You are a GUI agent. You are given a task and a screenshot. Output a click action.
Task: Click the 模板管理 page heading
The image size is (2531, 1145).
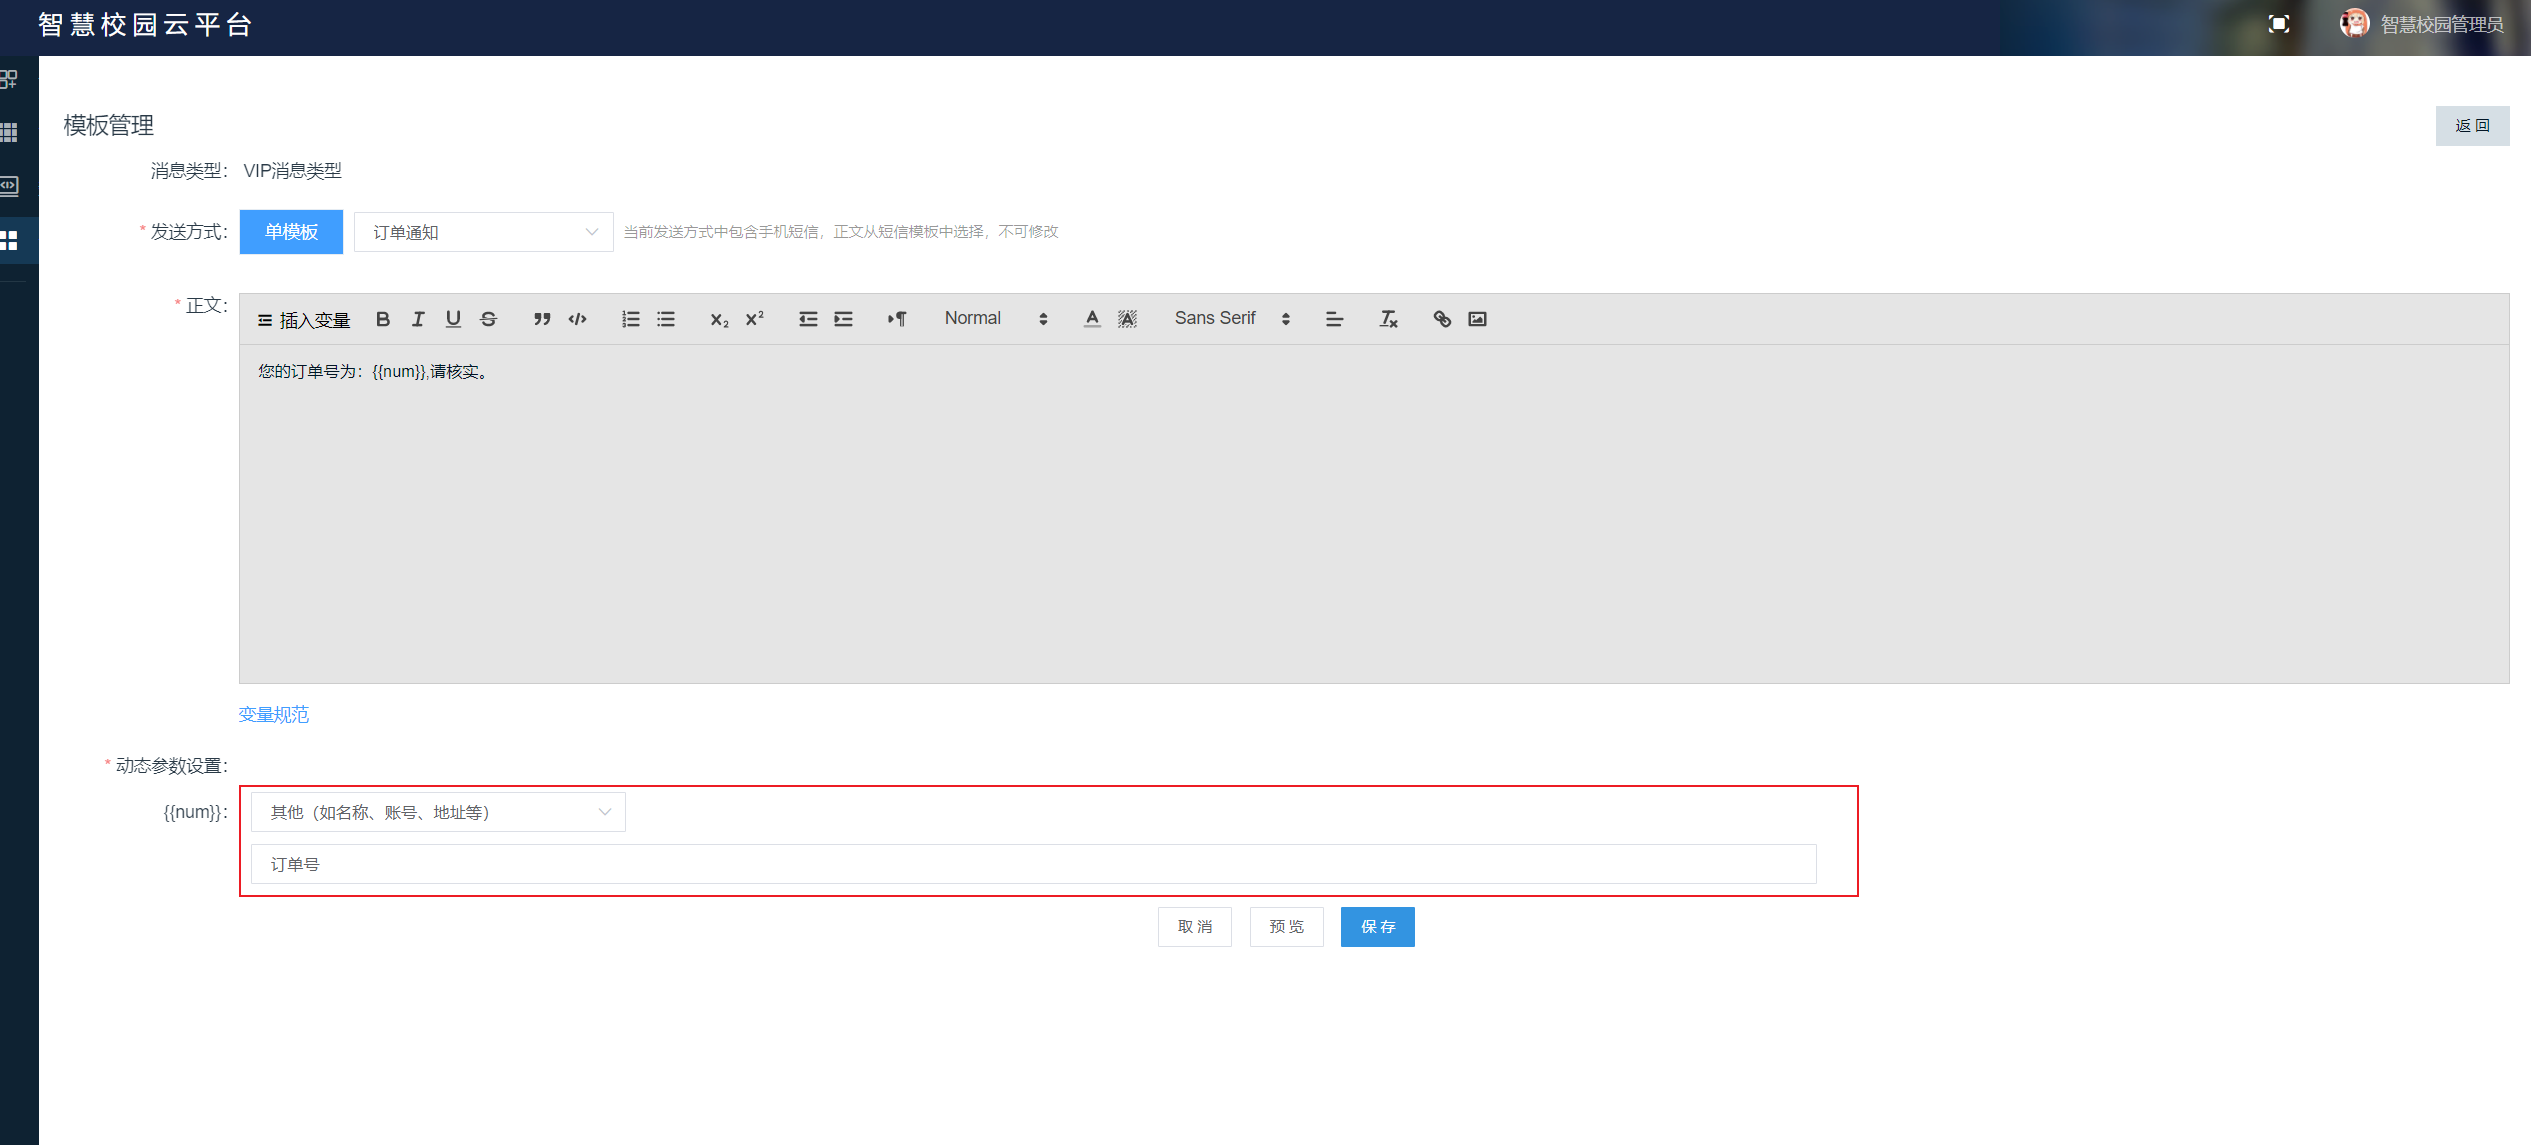coord(109,125)
